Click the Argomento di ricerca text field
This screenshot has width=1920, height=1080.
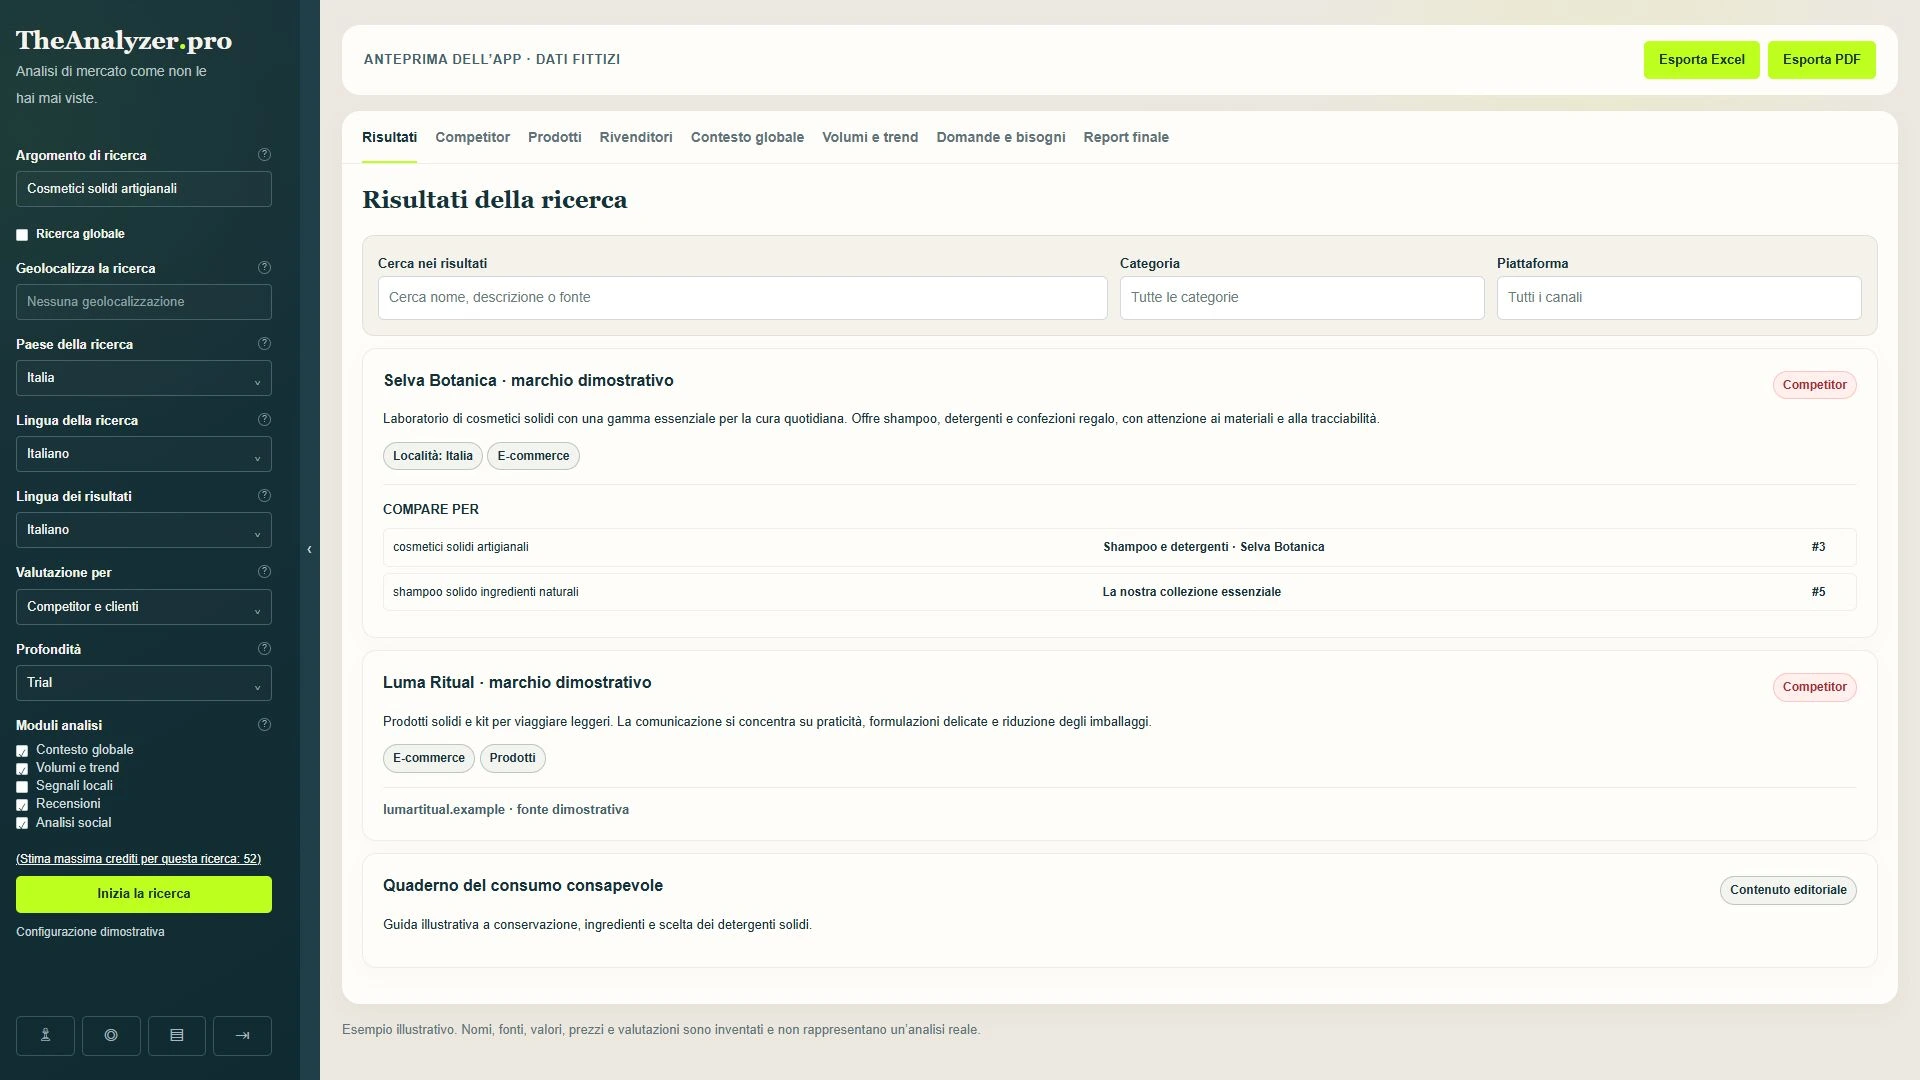point(144,189)
